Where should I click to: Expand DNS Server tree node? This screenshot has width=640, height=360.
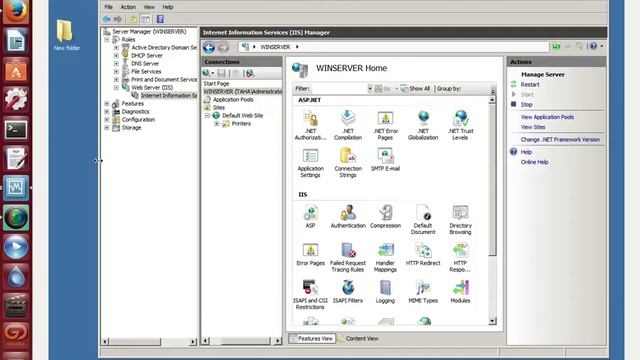click(116, 64)
